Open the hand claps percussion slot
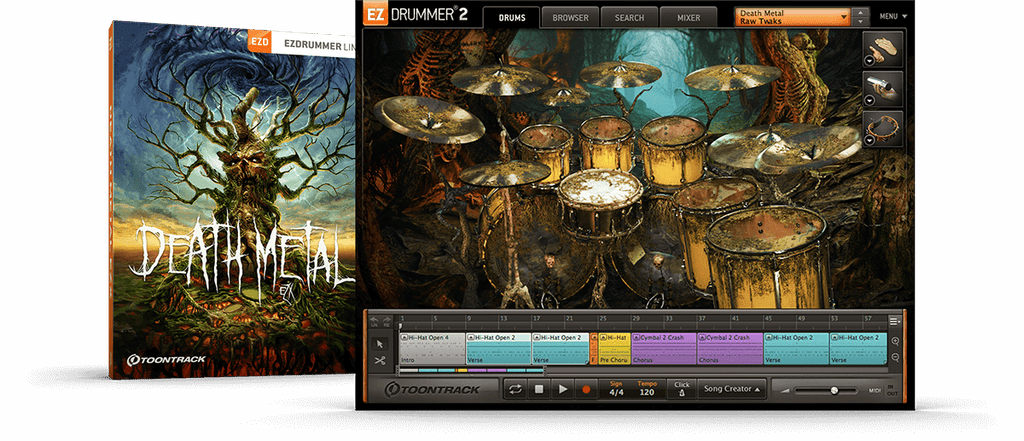Image resolution: width=1024 pixels, height=441 pixels. click(x=884, y=48)
